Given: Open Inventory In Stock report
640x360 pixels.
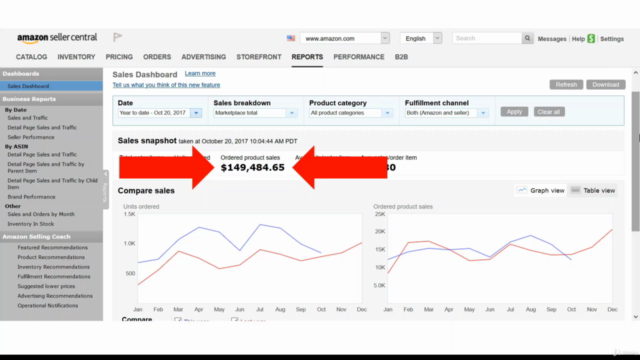Looking at the screenshot, I should pyautogui.click(x=31, y=224).
